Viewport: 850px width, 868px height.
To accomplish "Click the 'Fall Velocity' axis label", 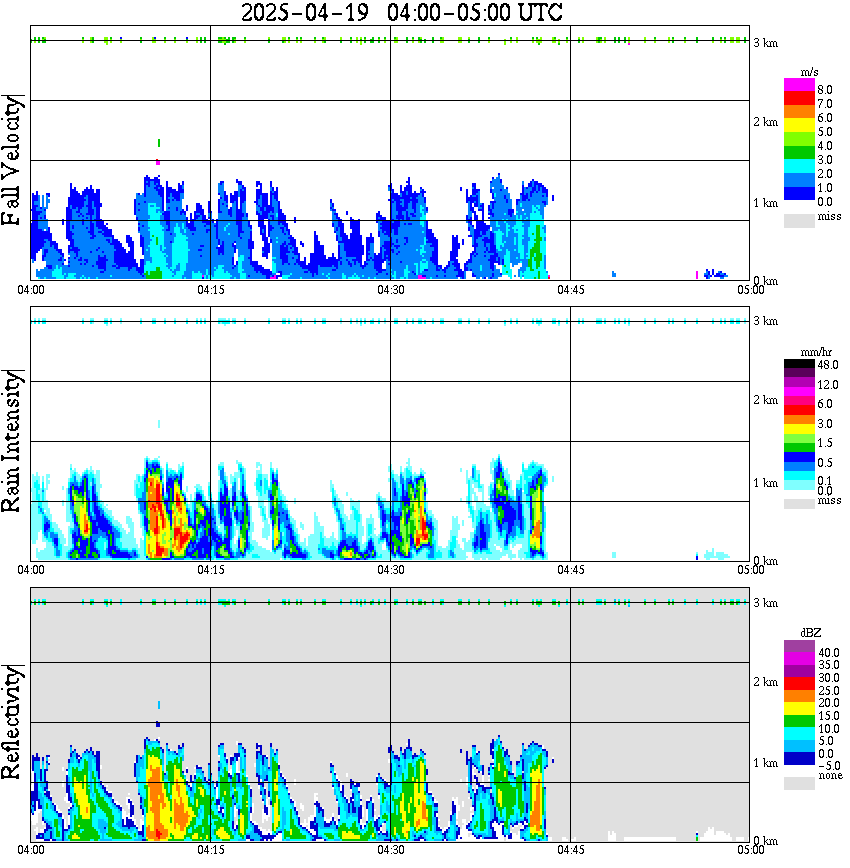I will click(x=11, y=160).
